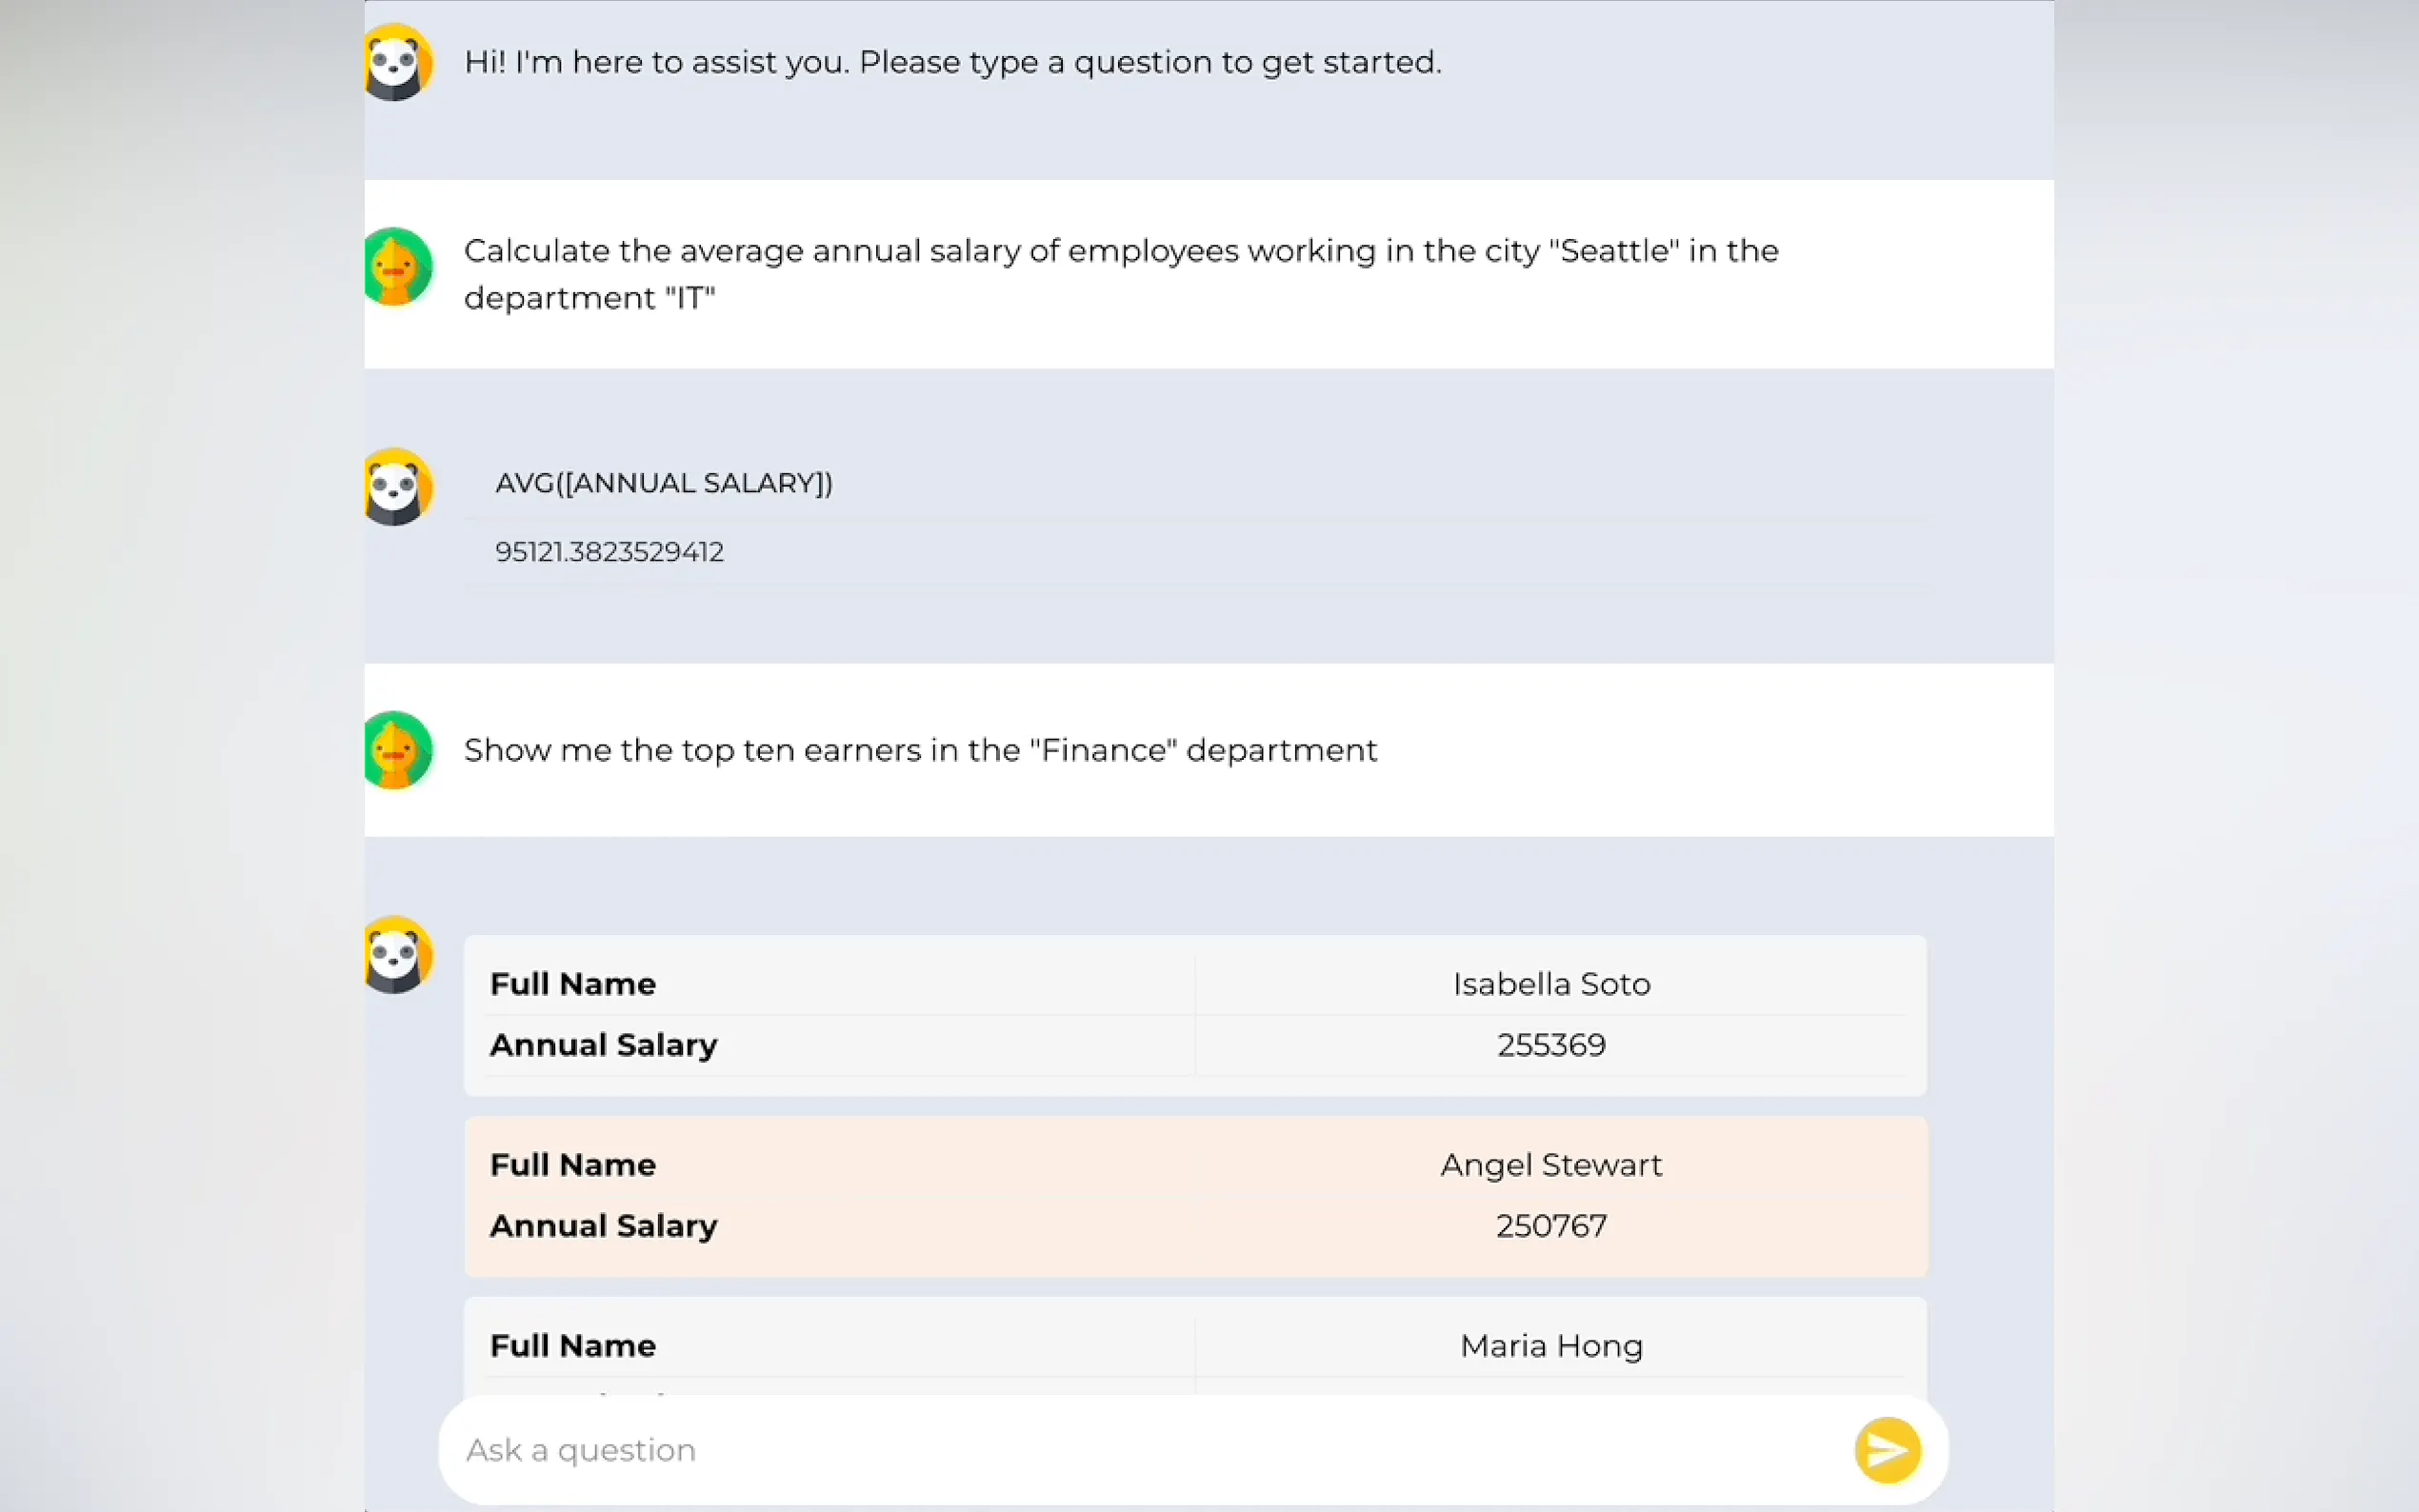Screen dimensions: 2419x1512
Task: Click the Full Name label in Maria Hong's card
Action: (x=573, y=1346)
